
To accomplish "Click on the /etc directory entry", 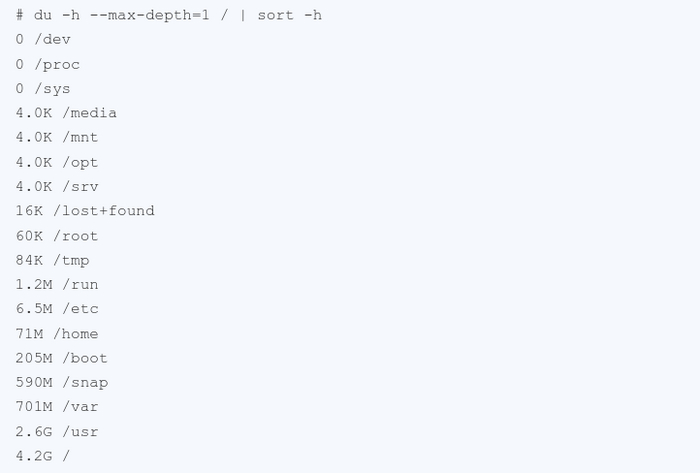I will [x=57, y=309].
